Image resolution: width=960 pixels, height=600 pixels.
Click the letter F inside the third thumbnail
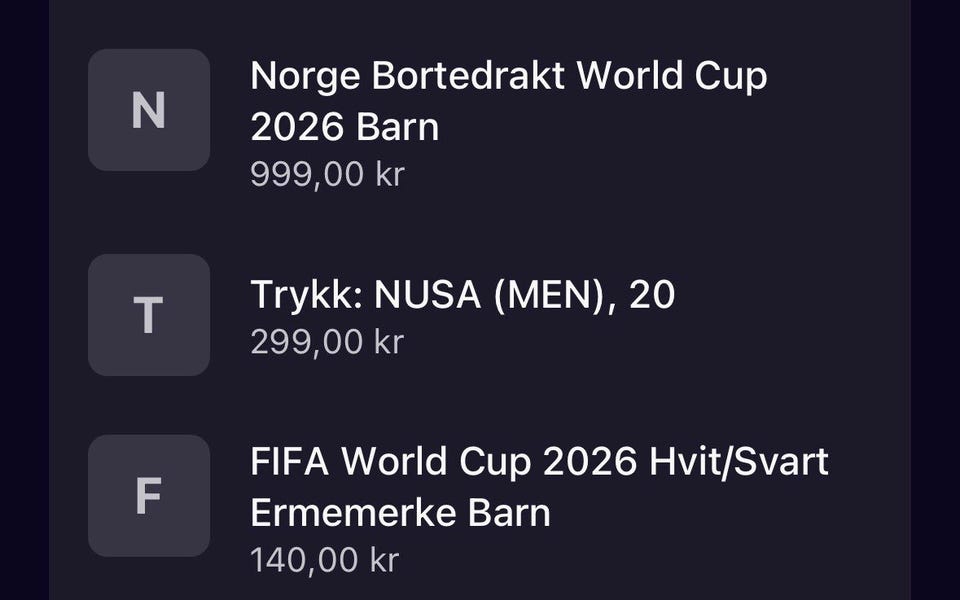[x=148, y=495]
